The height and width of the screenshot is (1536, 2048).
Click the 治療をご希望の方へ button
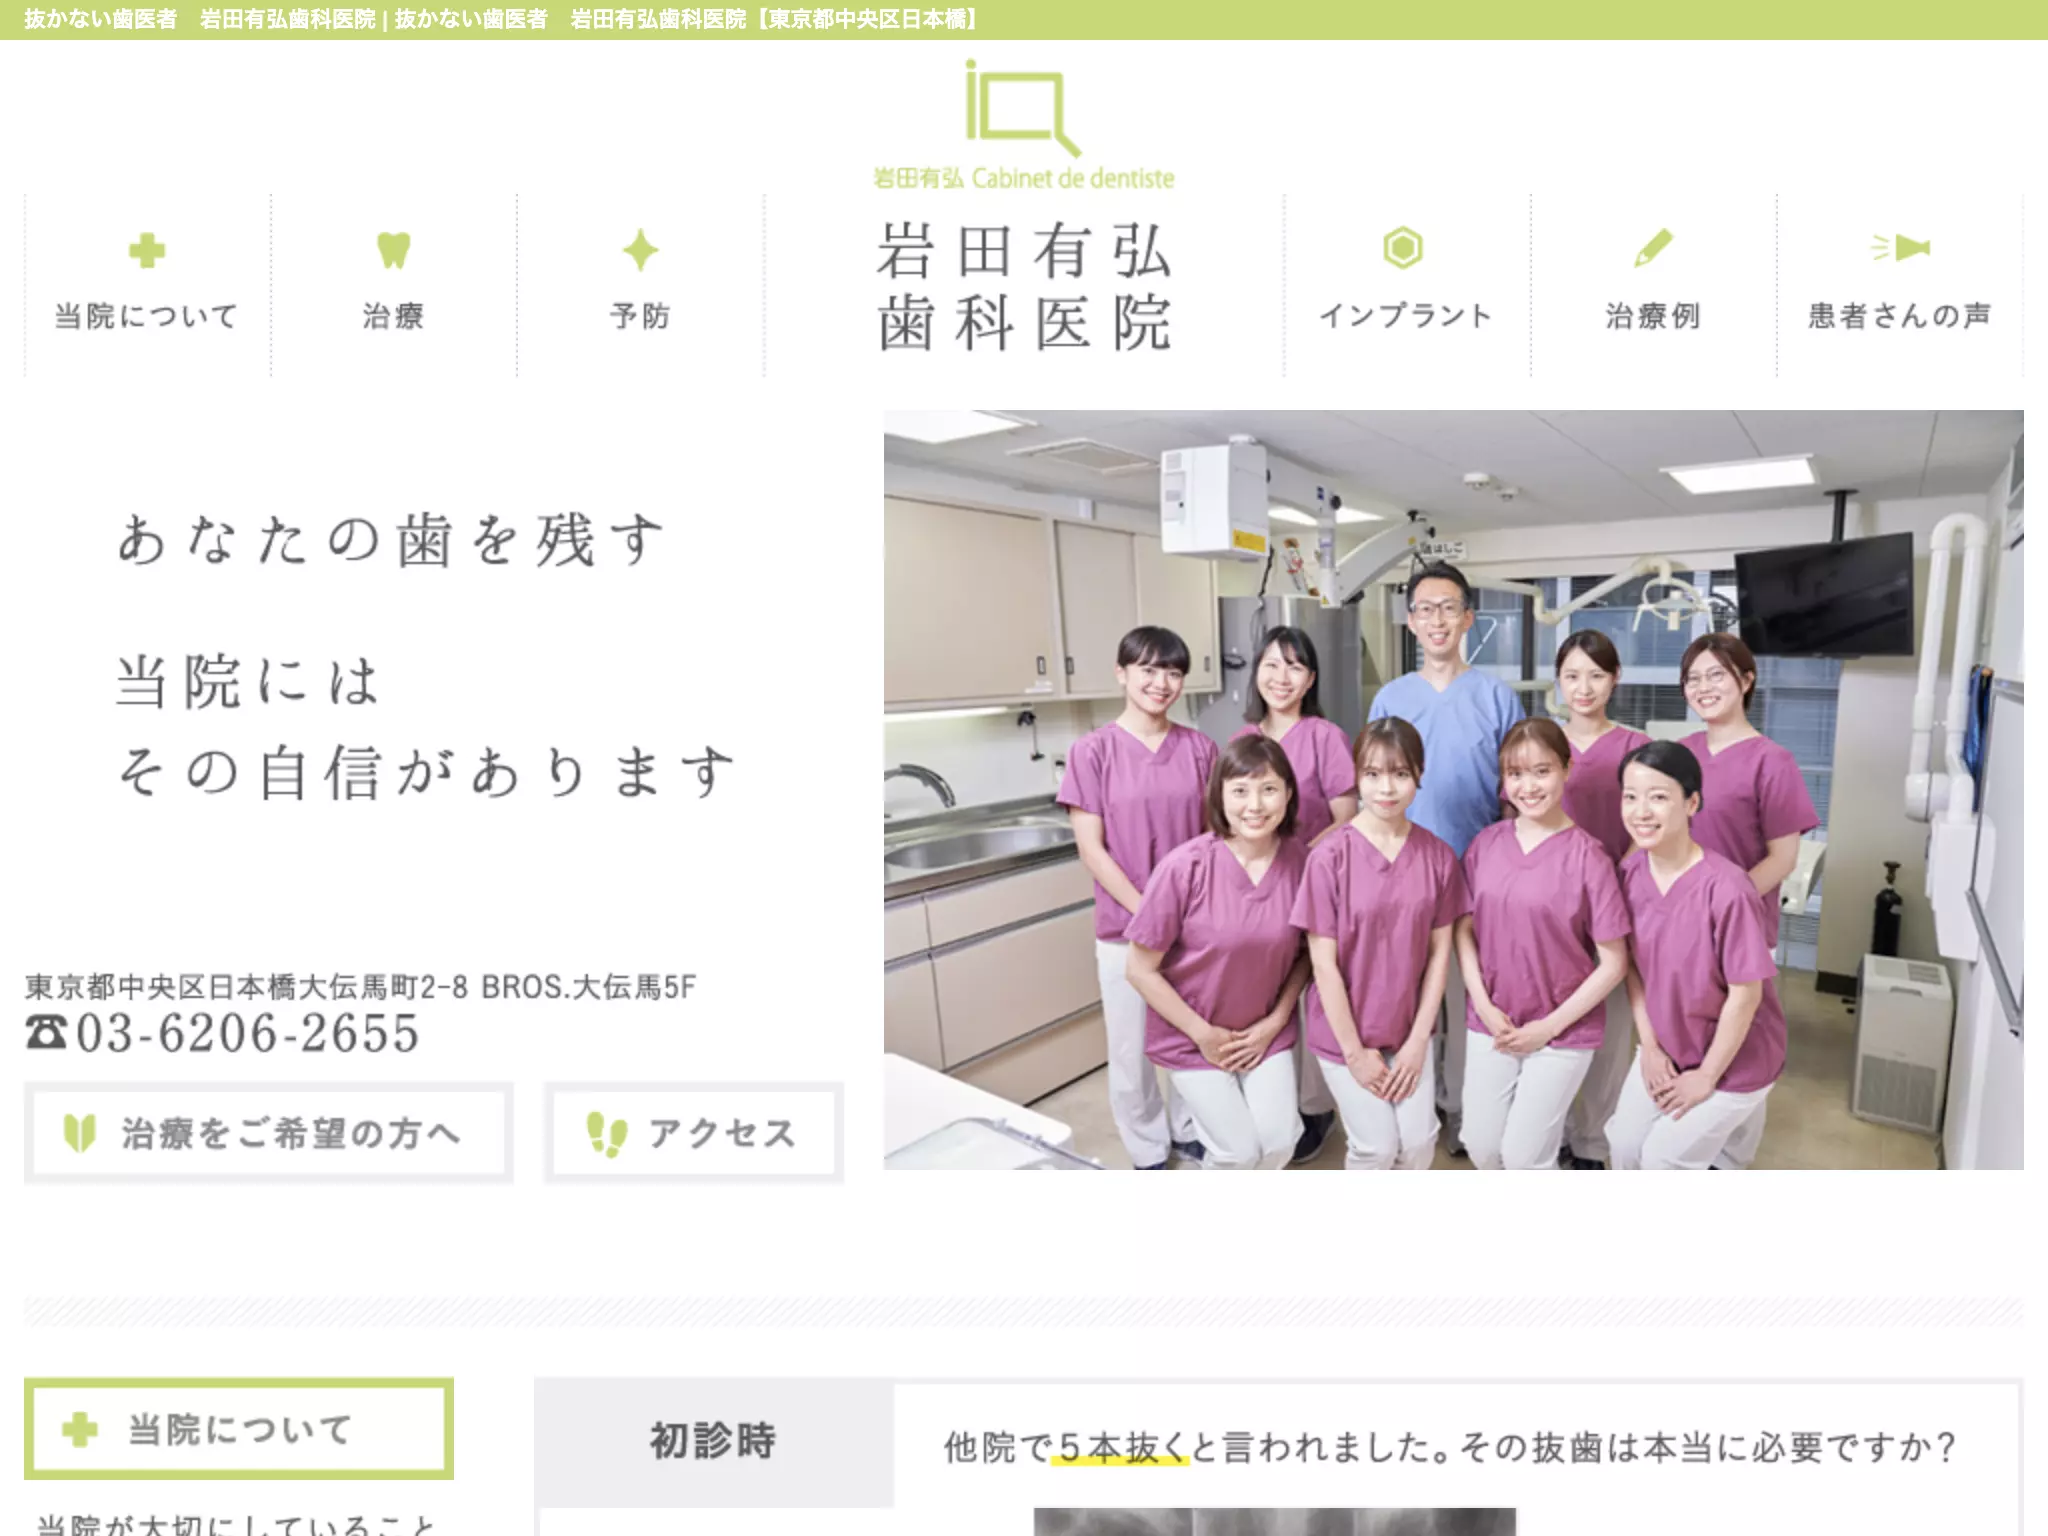269,1133
